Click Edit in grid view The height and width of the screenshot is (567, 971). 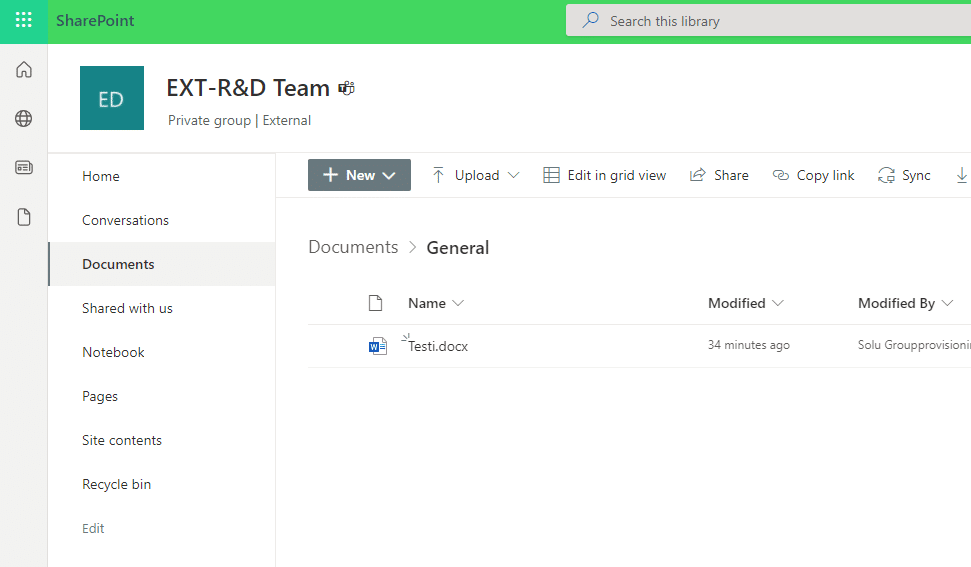pos(604,175)
